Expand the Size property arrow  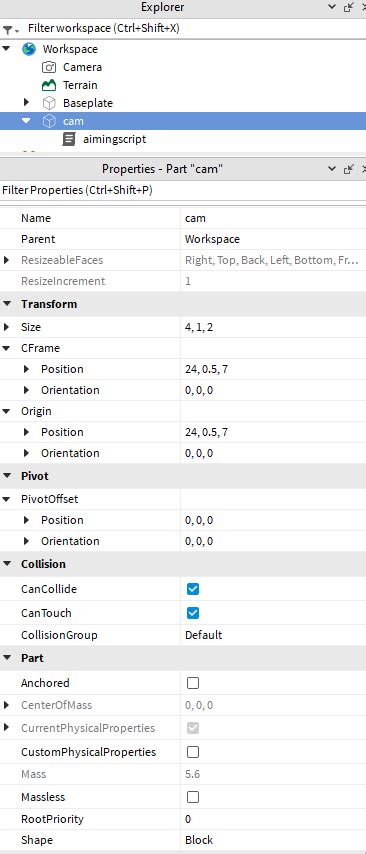pyautogui.click(x=7, y=327)
